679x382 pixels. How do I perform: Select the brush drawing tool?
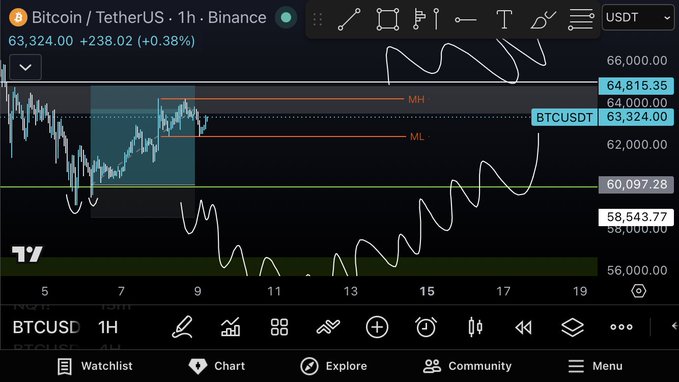pyautogui.click(x=543, y=20)
